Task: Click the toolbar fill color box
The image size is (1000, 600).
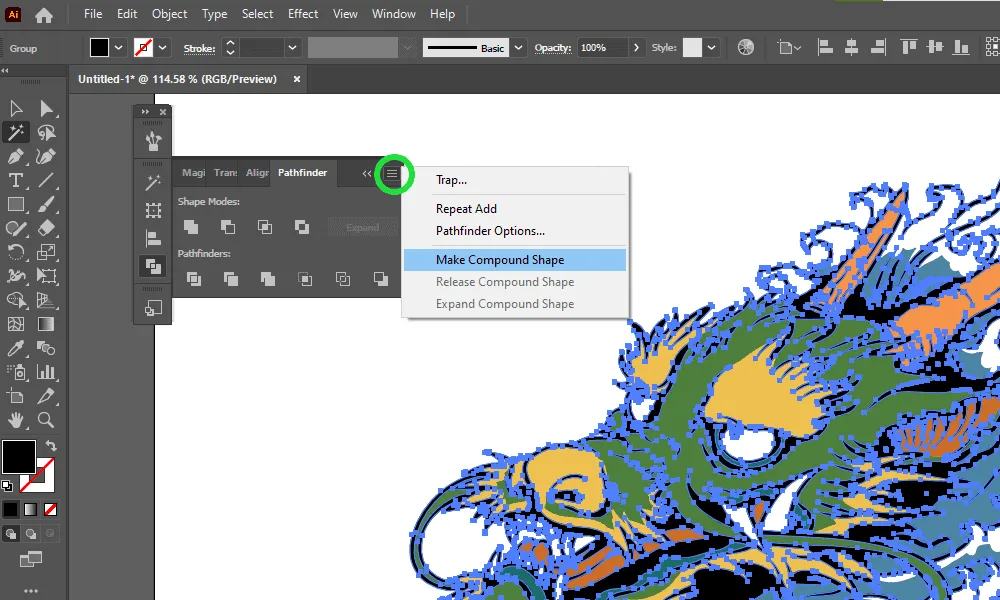Action: point(18,457)
